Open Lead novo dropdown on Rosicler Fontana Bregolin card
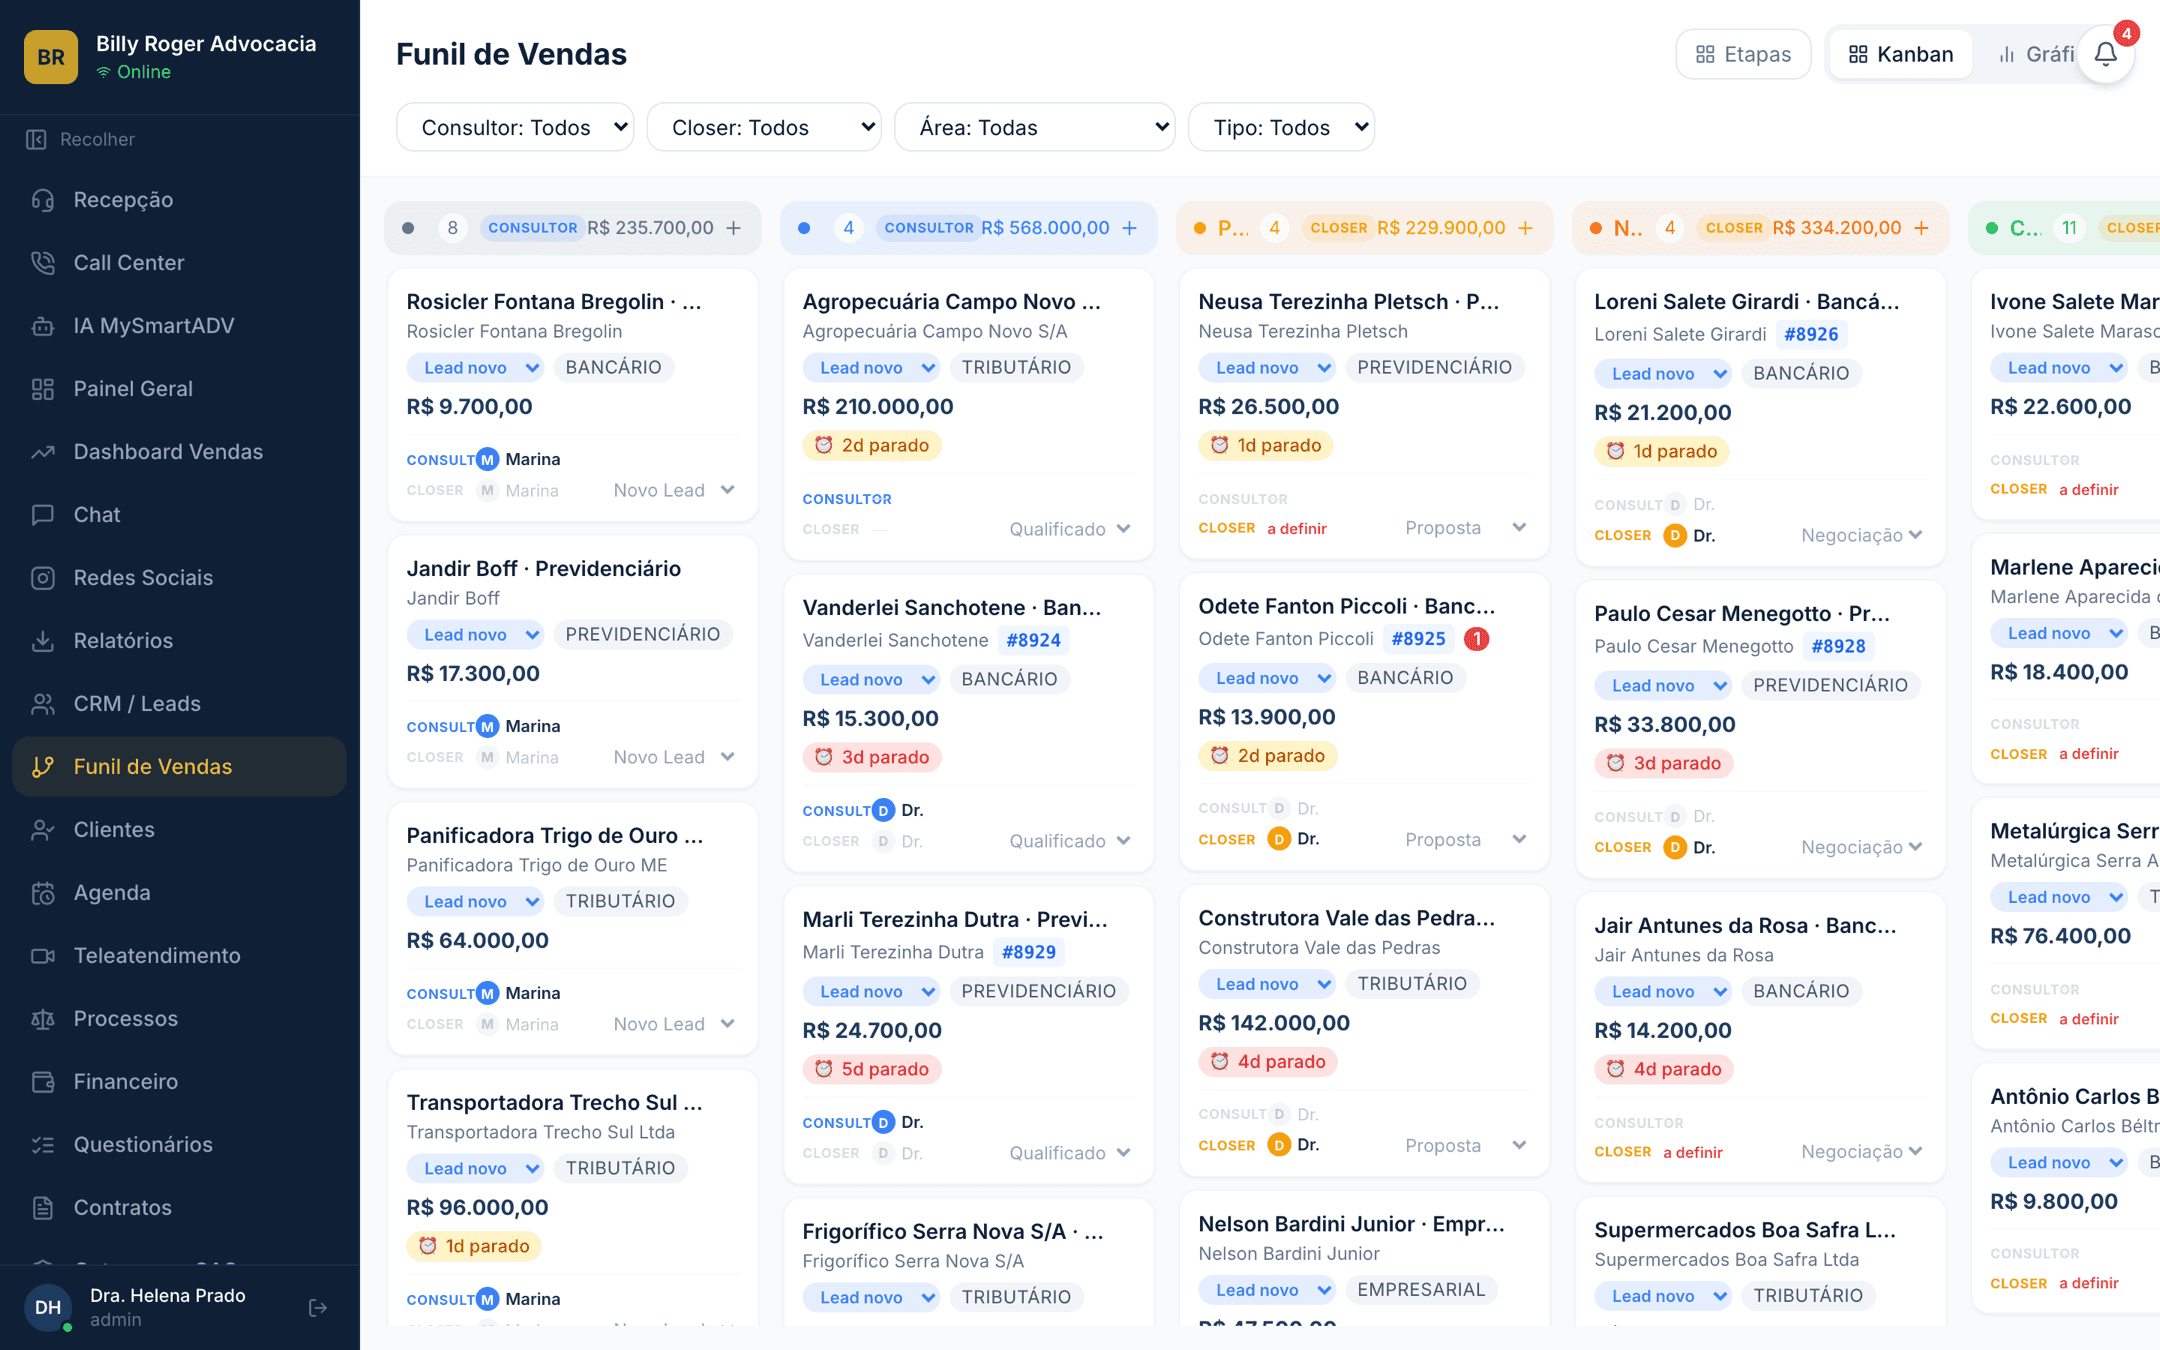This screenshot has height=1350, width=2160. coord(476,368)
